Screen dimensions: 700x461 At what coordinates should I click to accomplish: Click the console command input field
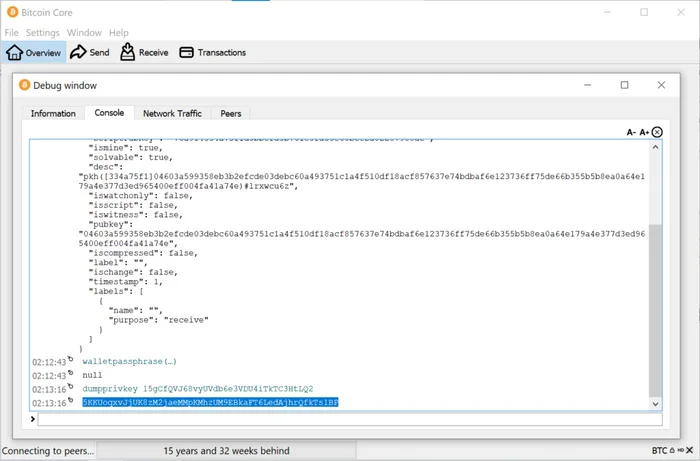coord(350,419)
